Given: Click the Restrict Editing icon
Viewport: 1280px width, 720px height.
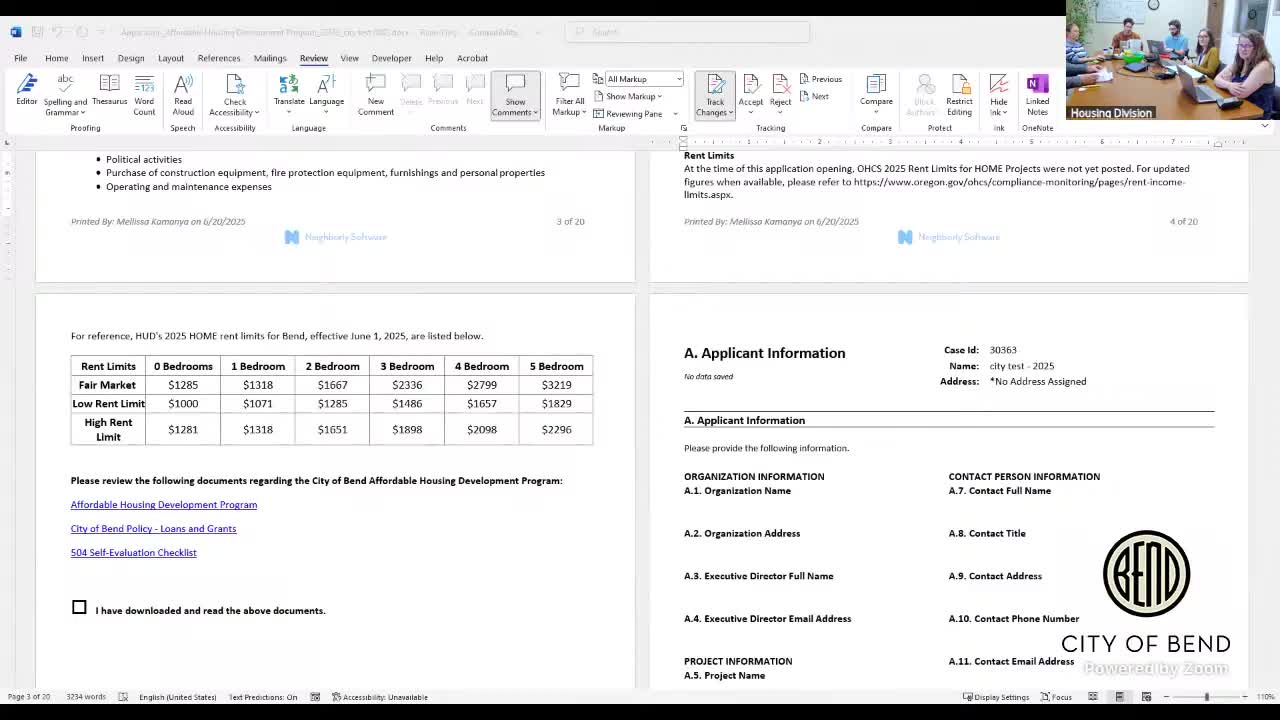Looking at the screenshot, I should point(959,90).
